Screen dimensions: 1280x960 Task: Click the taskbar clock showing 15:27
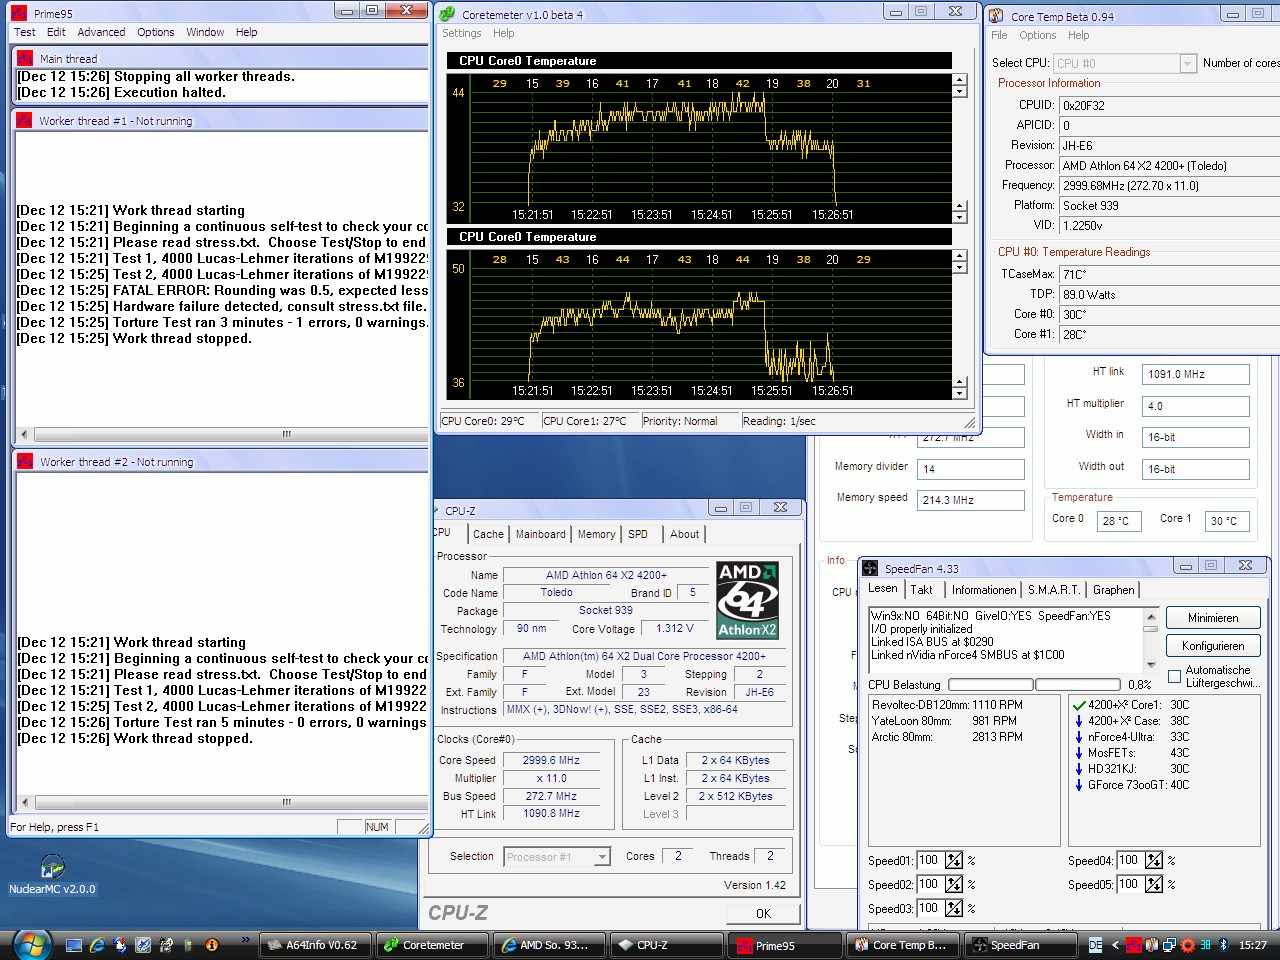[x=1253, y=945]
